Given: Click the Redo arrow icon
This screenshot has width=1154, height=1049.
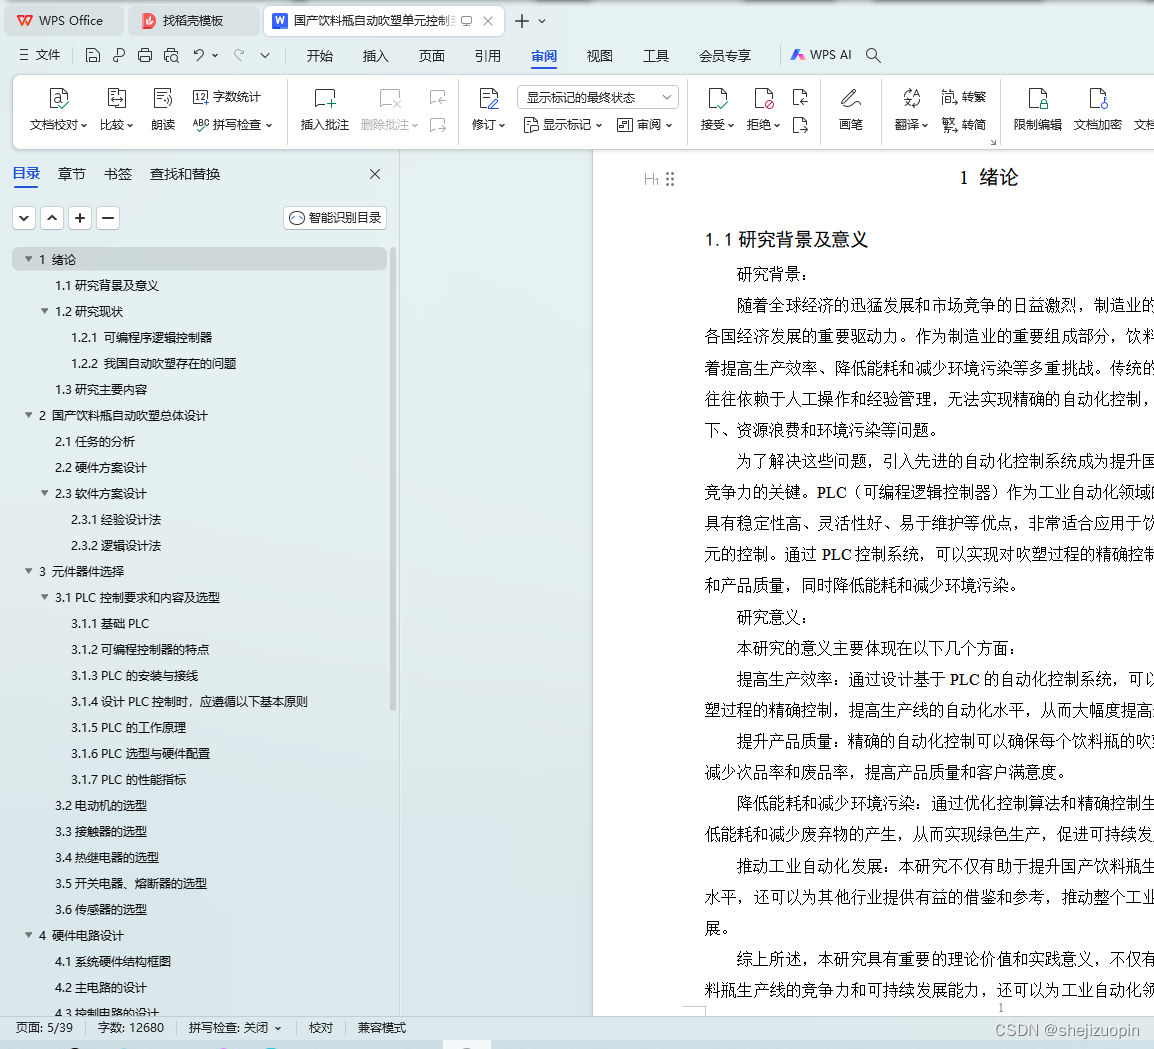Looking at the screenshot, I should pyautogui.click(x=239, y=55).
